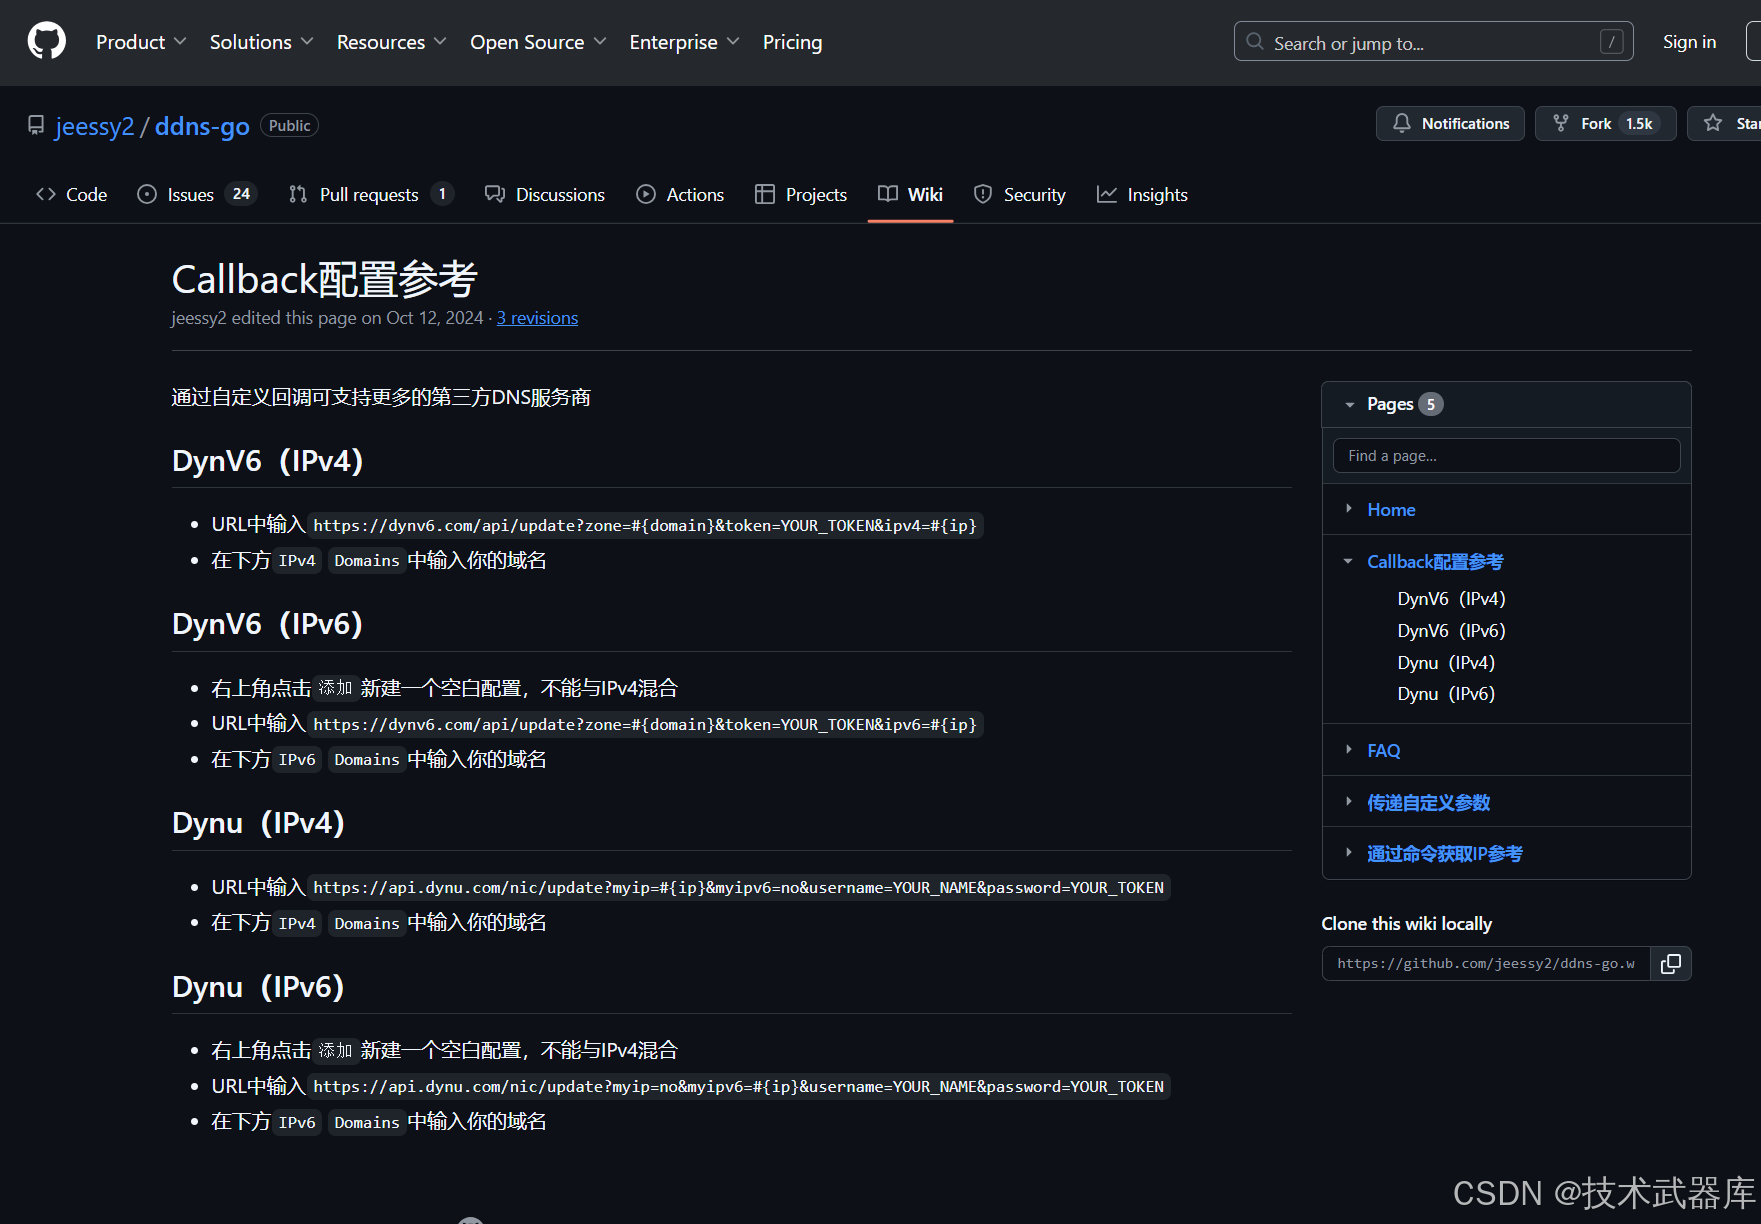Expand the Home page entry
The height and width of the screenshot is (1224, 1761).
tap(1348, 509)
